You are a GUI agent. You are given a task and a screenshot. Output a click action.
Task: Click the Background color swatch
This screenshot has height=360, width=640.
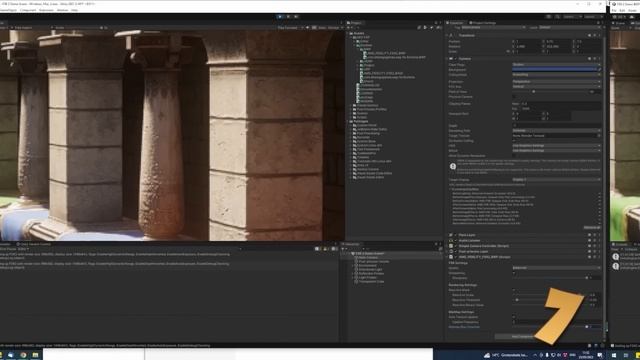point(554,69)
